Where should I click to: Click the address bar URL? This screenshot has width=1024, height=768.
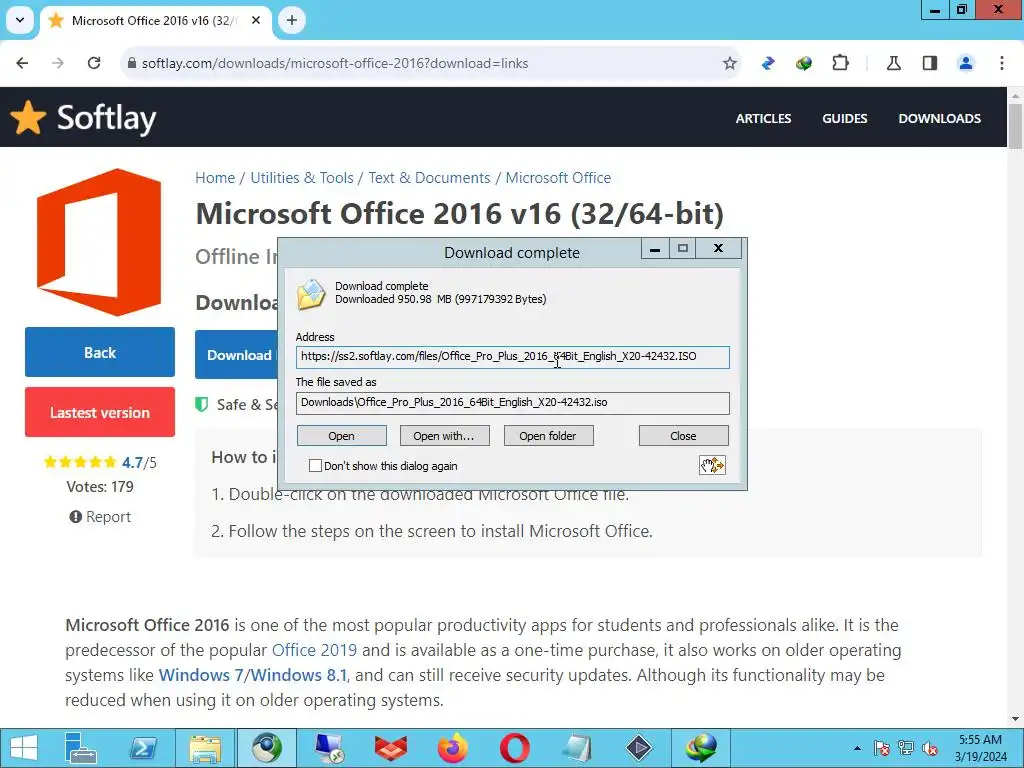pyautogui.click(x=334, y=63)
